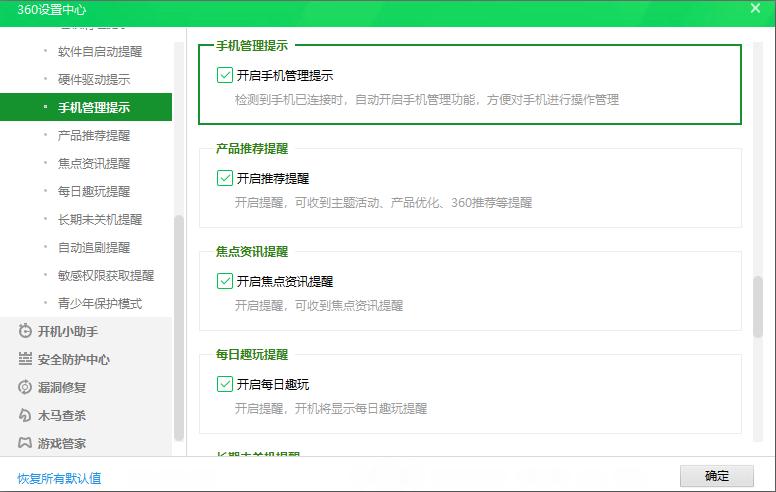Screen dimensions: 776x492
Task: Open 敏感权限获取提醒 sidebar entry
Action: [106, 275]
